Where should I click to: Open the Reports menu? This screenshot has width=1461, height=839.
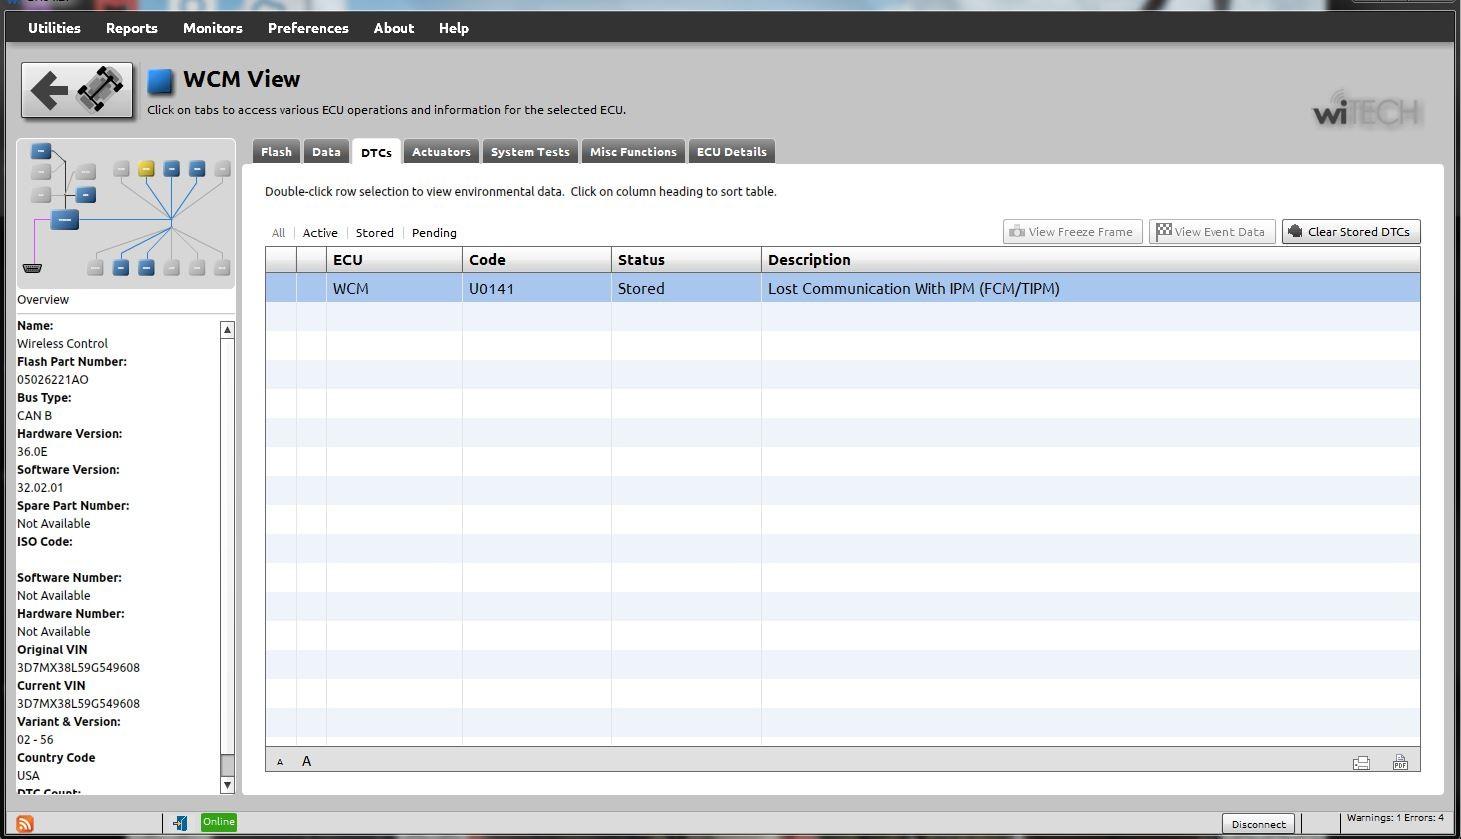(x=132, y=28)
